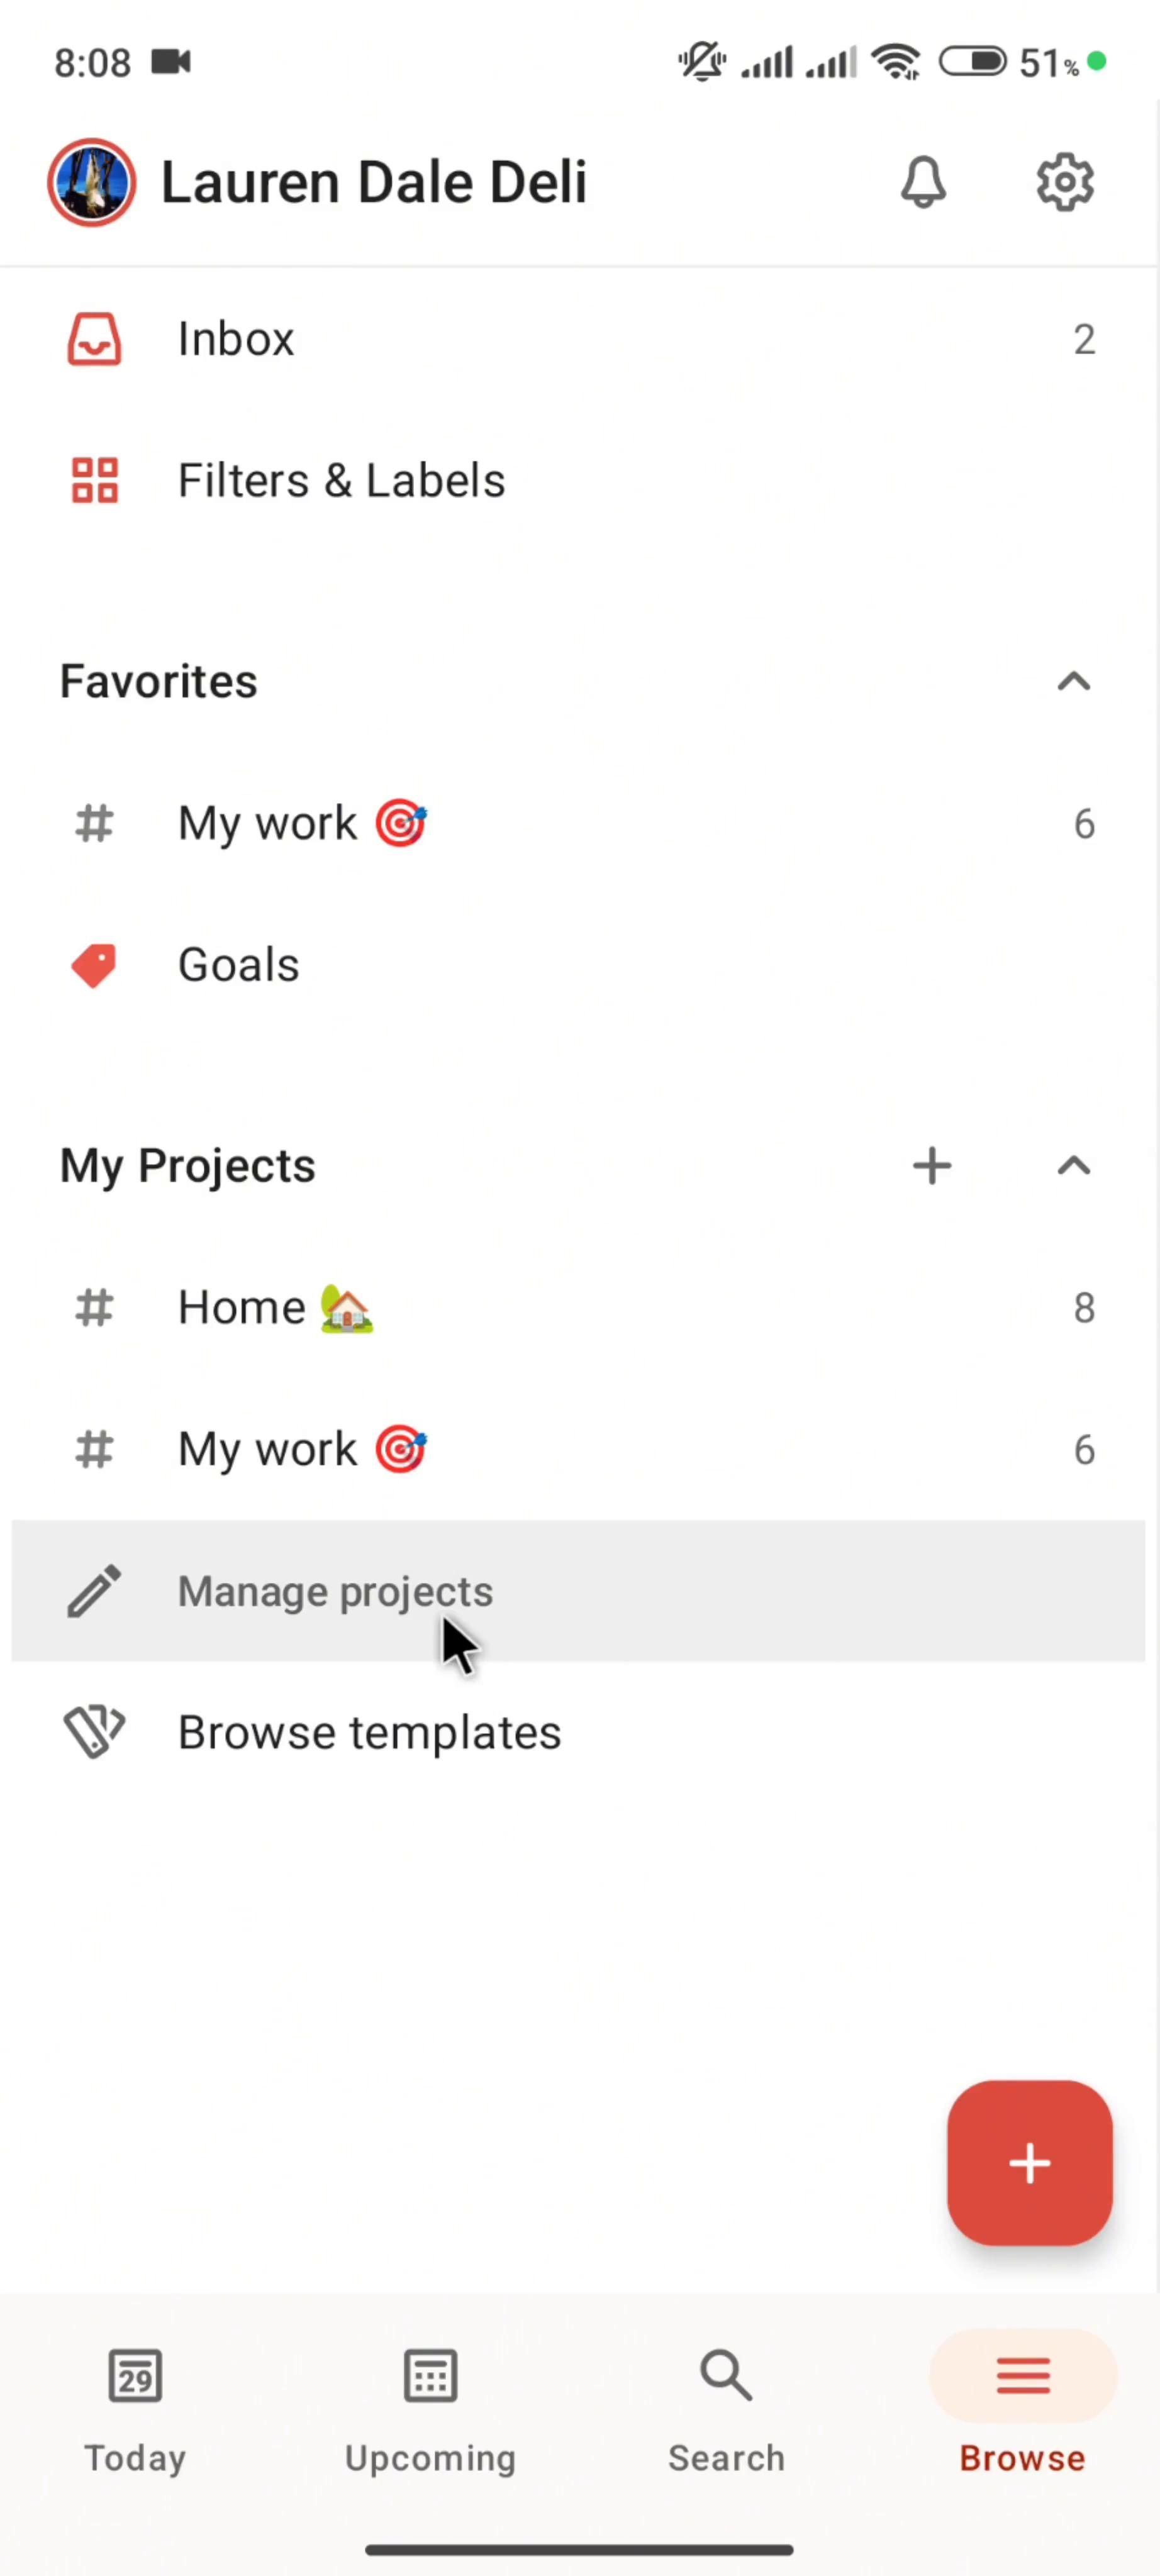Tap the profile avatar picture

91,183
